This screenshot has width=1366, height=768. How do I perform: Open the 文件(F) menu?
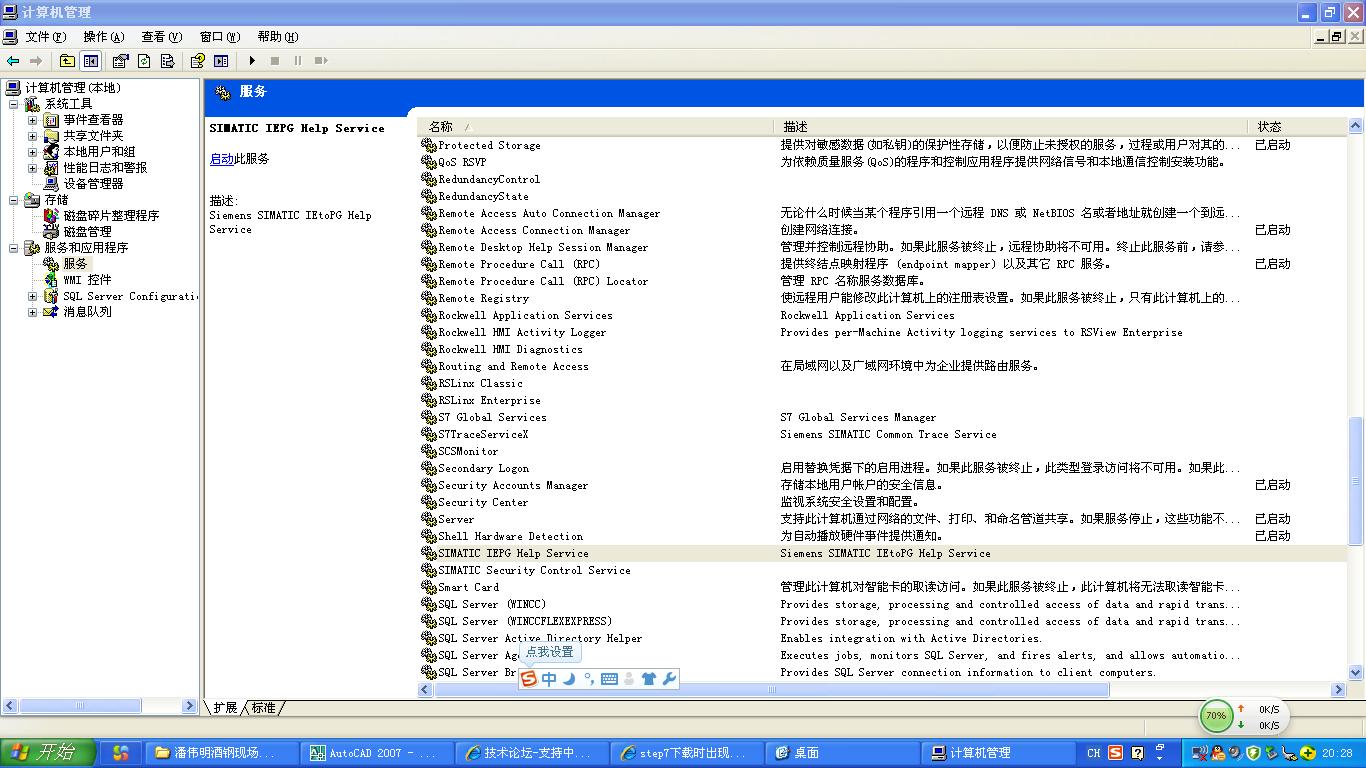coord(45,37)
